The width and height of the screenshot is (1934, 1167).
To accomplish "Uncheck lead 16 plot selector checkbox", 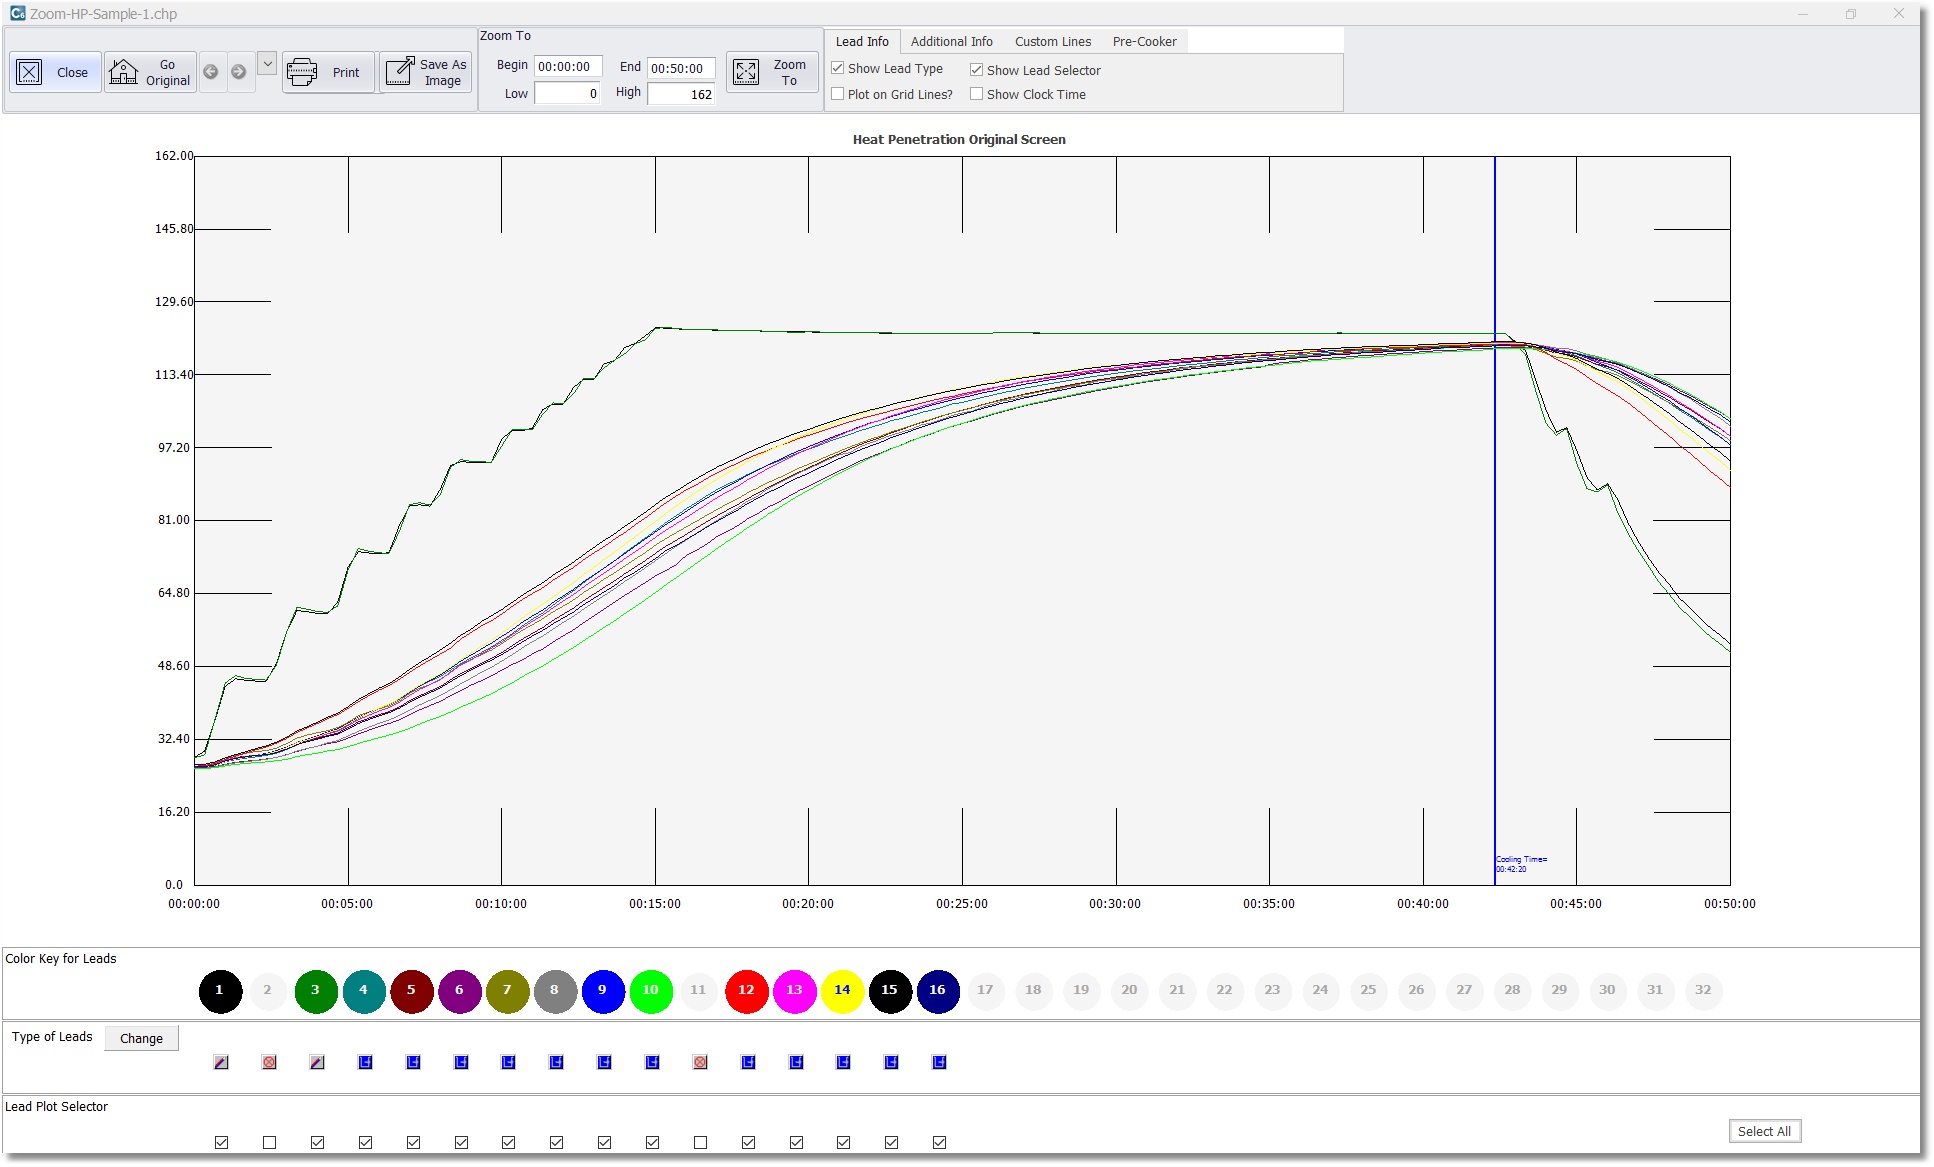I will 939,1142.
